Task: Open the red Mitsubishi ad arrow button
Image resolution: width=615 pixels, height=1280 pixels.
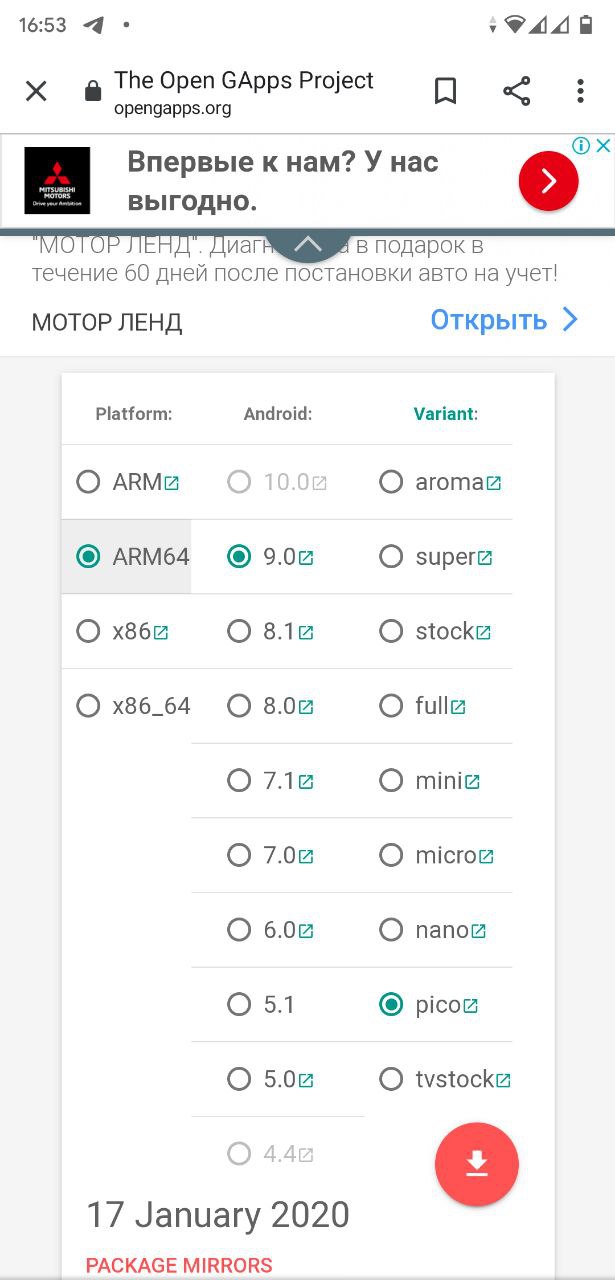Action: (x=548, y=181)
